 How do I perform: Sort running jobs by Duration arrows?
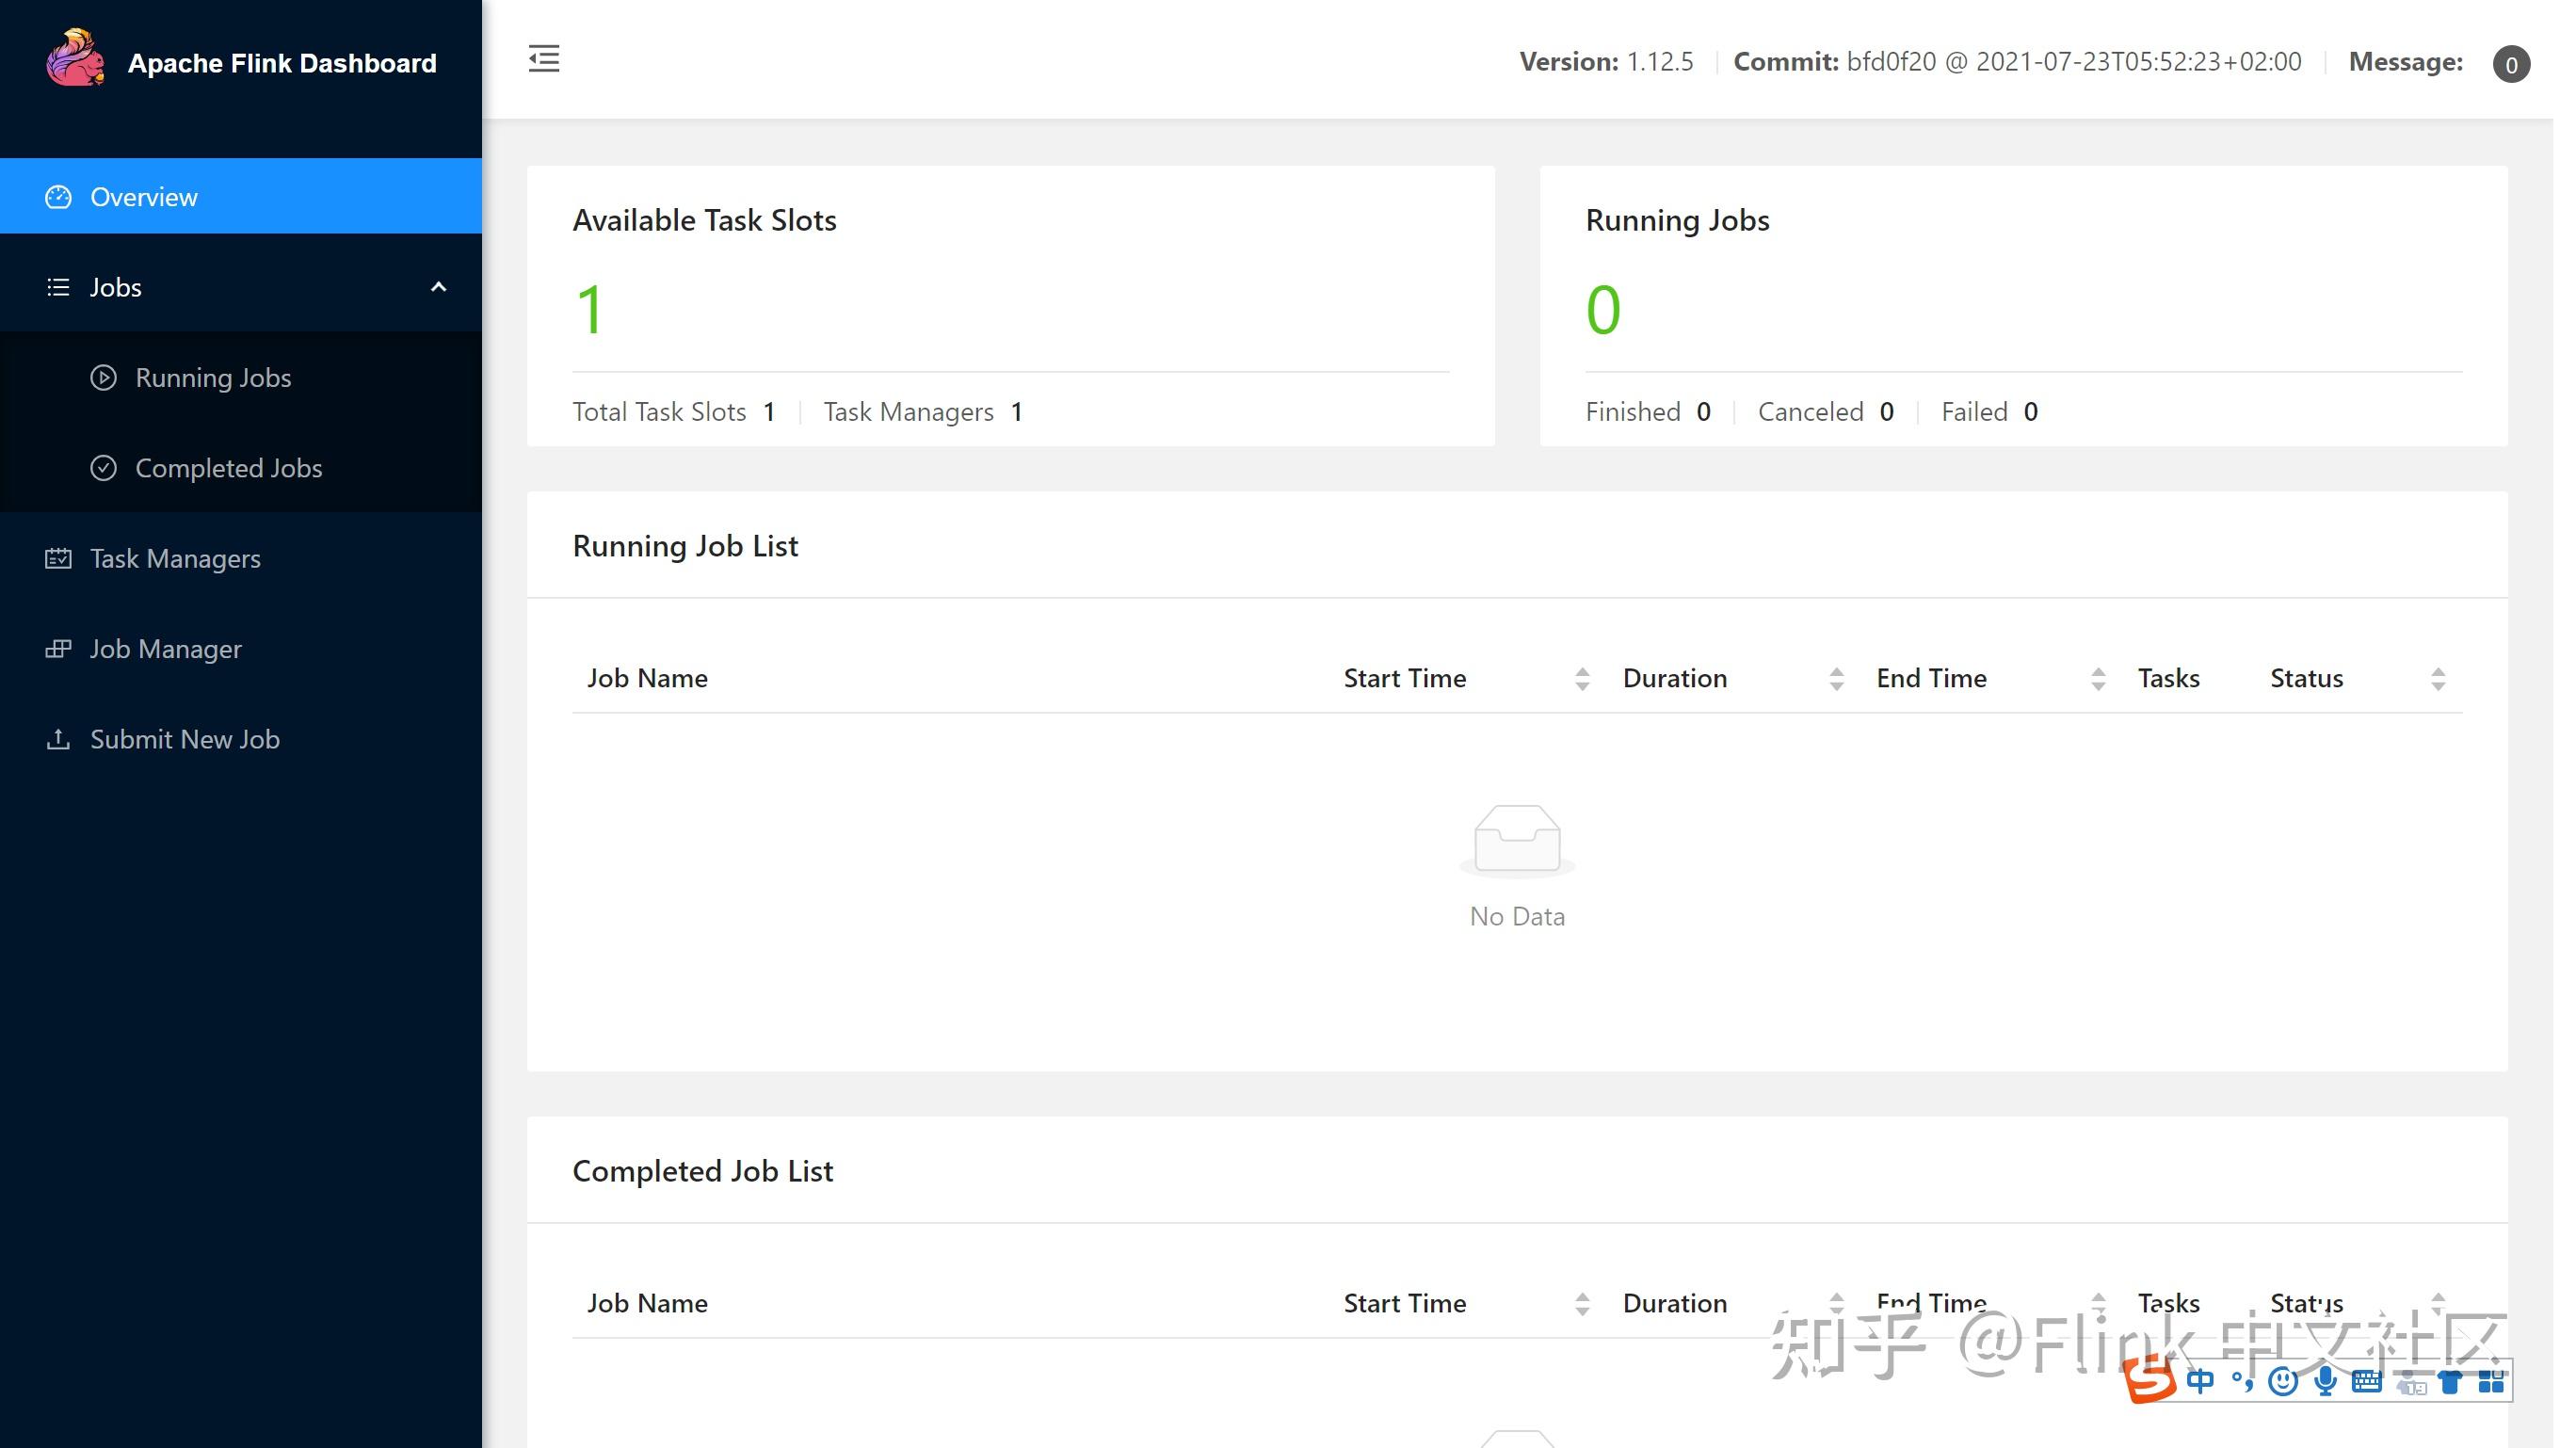click(x=1836, y=679)
